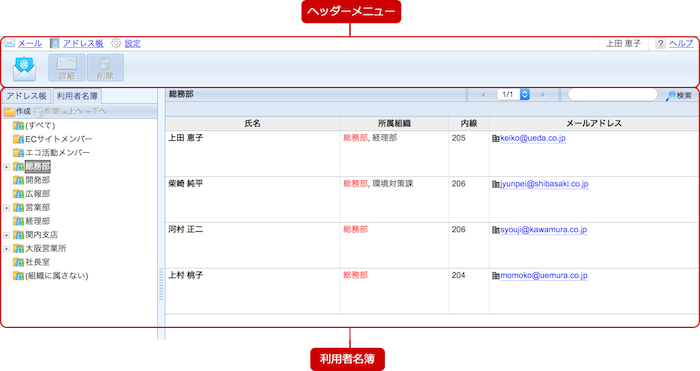Image resolution: width=700 pixels, height=371 pixels.
Task: Select 開発部 in the tree
Action: click(38, 180)
